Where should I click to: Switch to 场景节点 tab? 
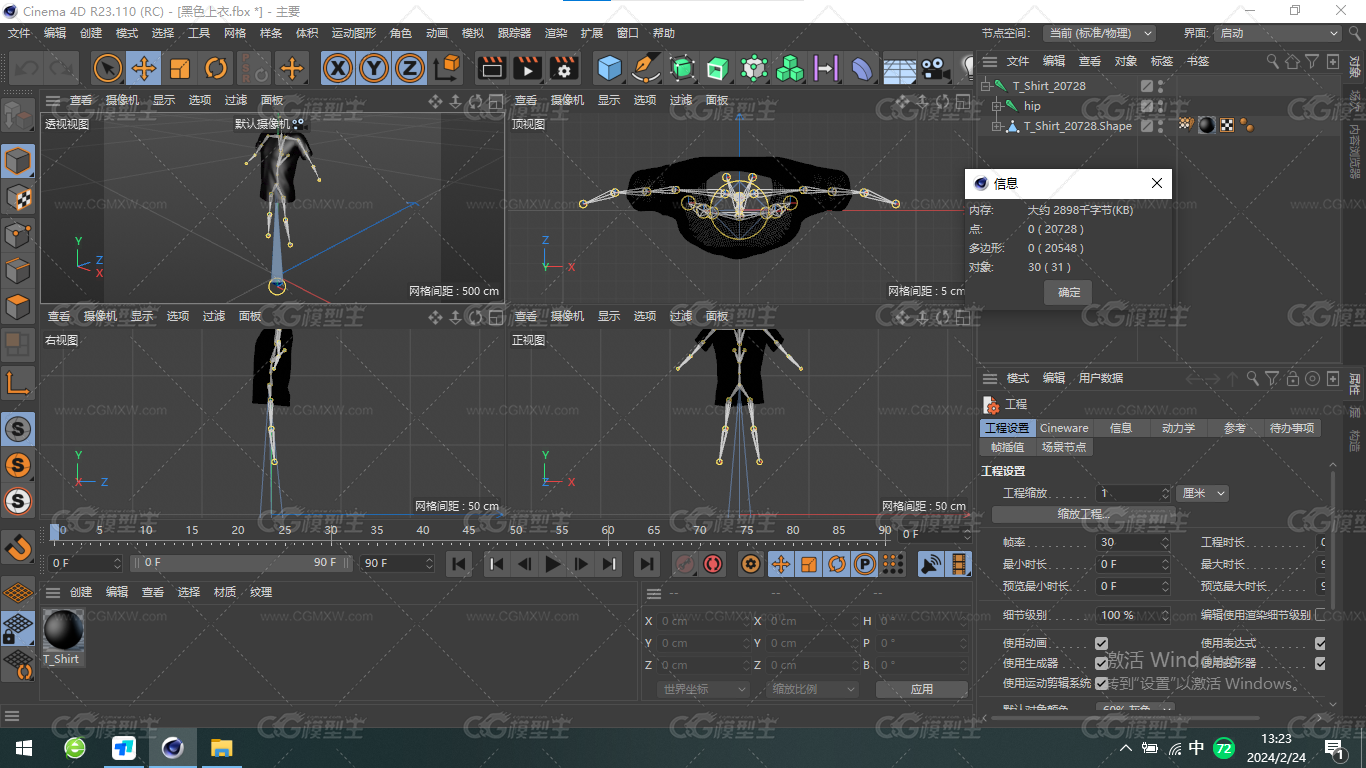click(1064, 447)
